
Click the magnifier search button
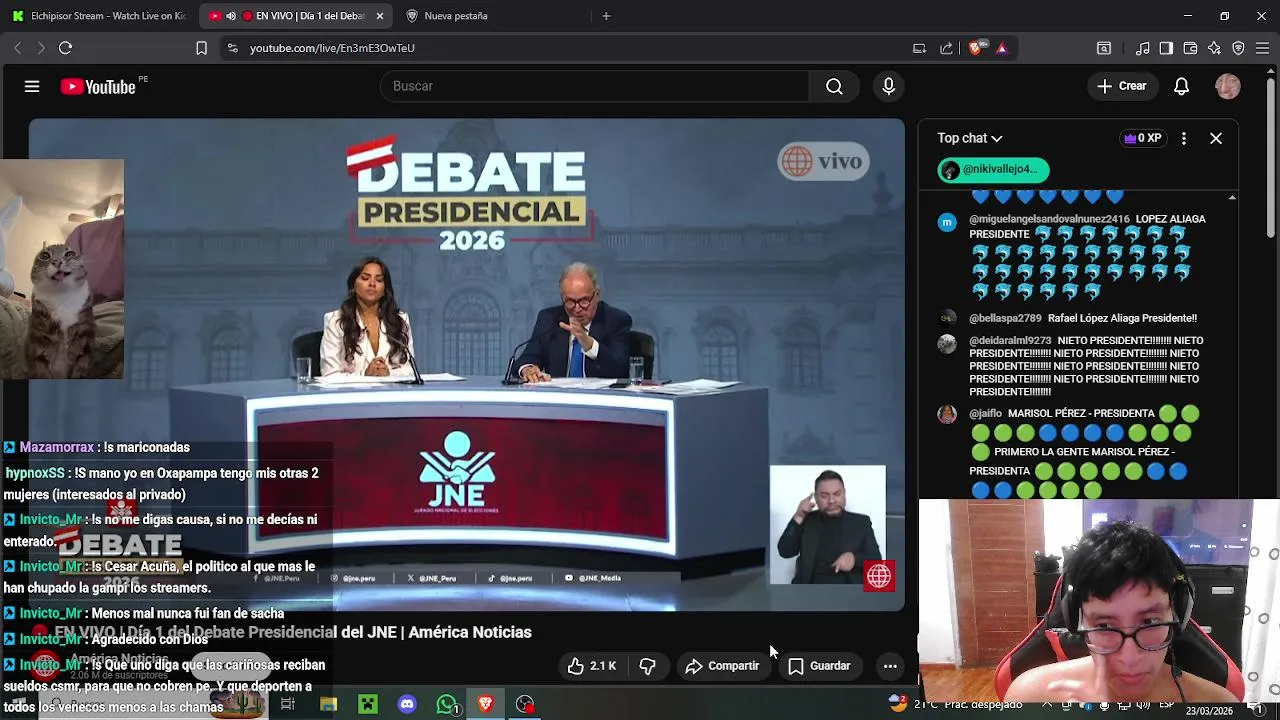point(834,86)
